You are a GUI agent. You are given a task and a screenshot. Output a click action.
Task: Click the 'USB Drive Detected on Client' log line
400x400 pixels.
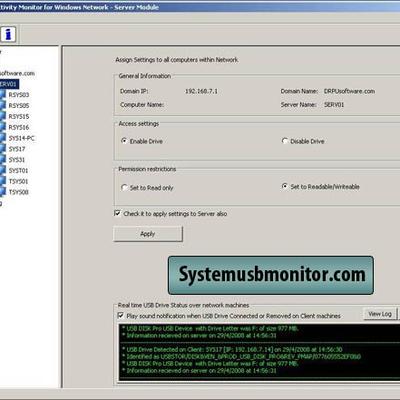[232, 349]
